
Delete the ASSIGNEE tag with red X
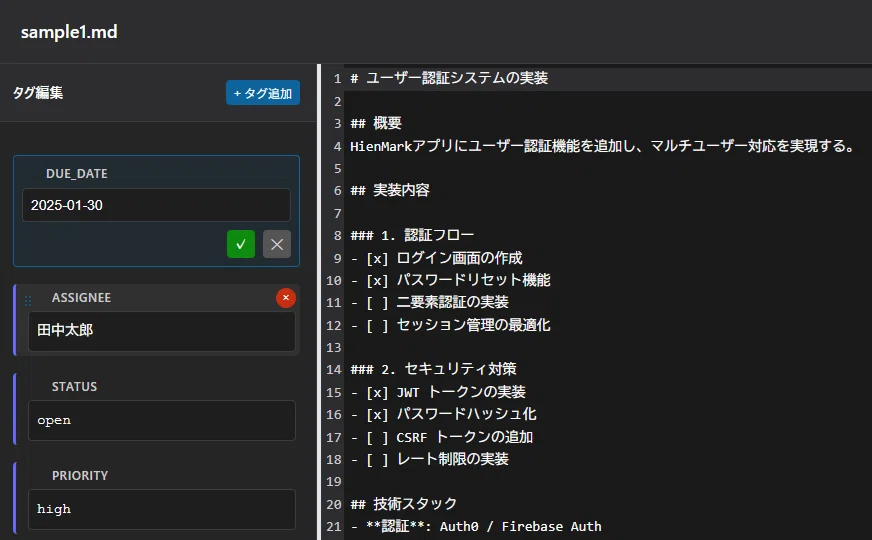point(286,298)
